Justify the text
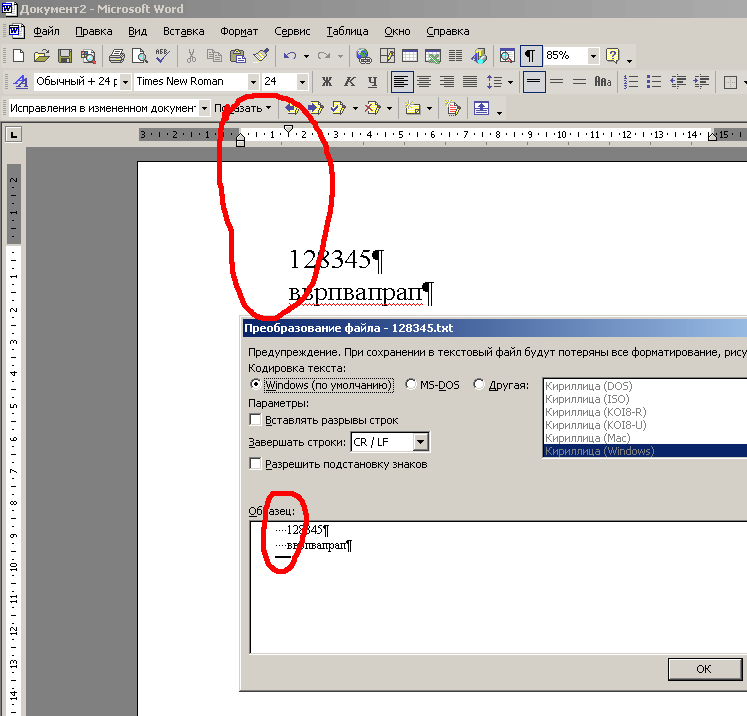The height and width of the screenshot is (716, 747). point(470,81)
